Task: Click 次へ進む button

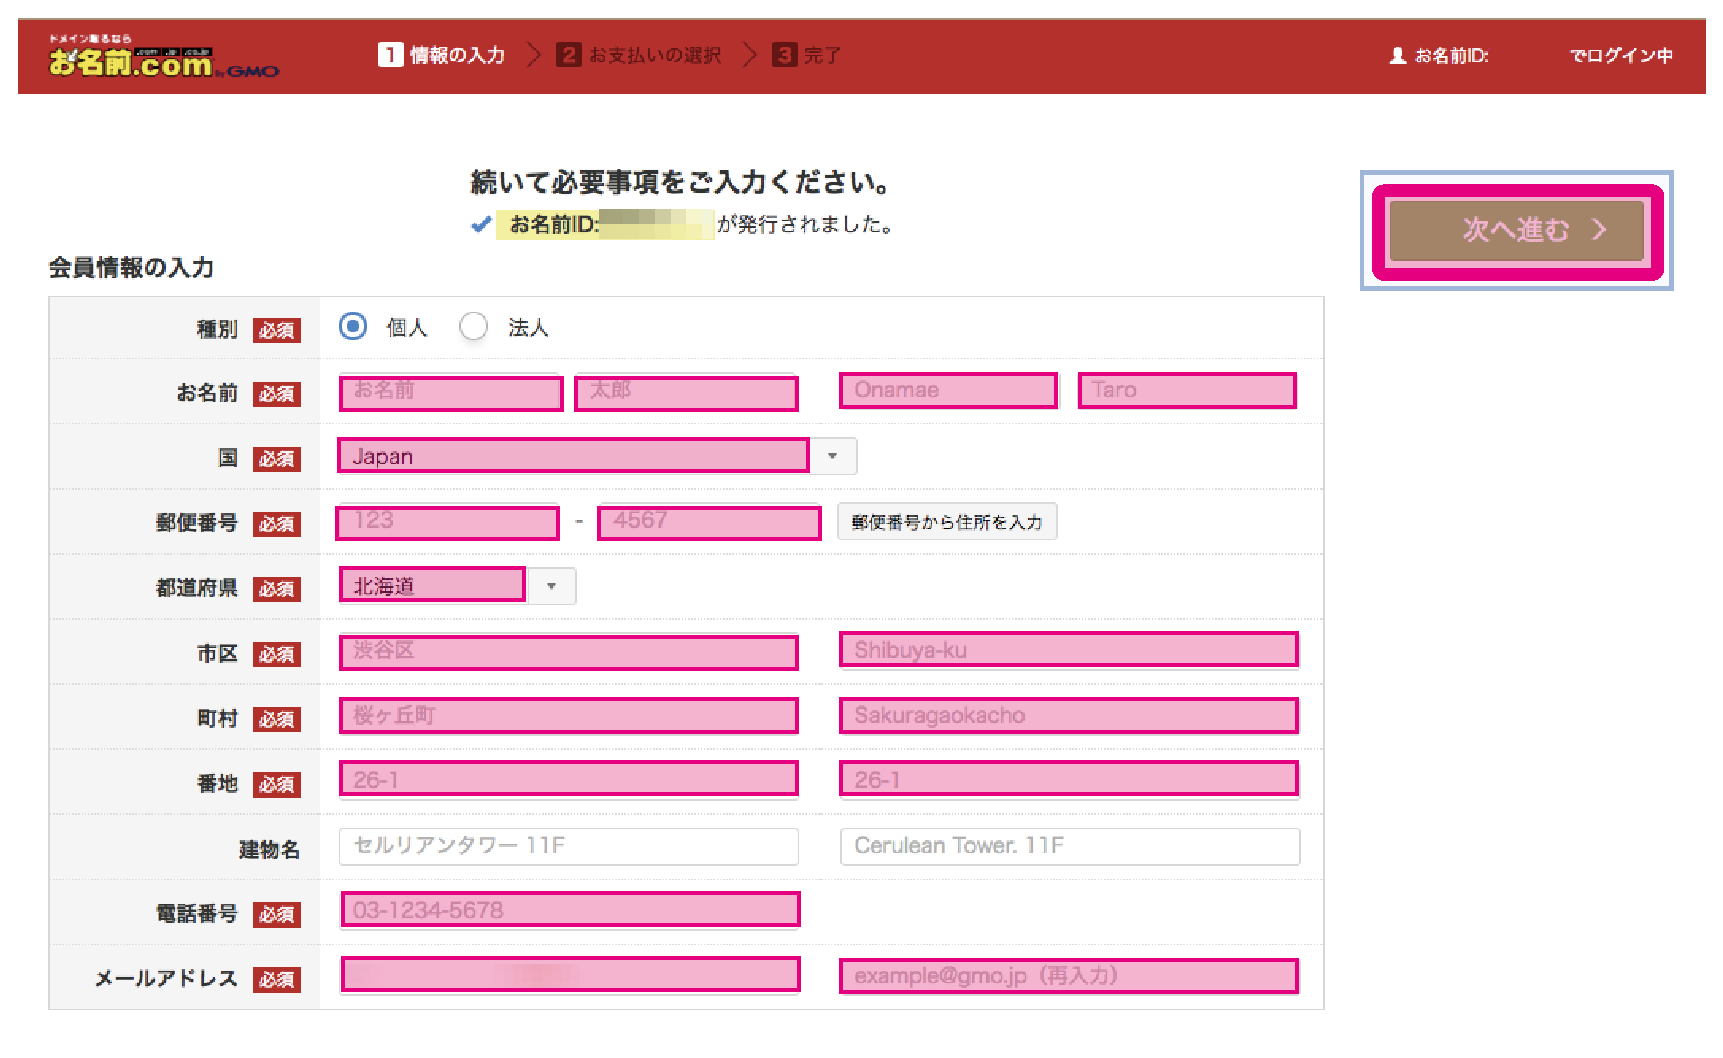Action: 1517,230
